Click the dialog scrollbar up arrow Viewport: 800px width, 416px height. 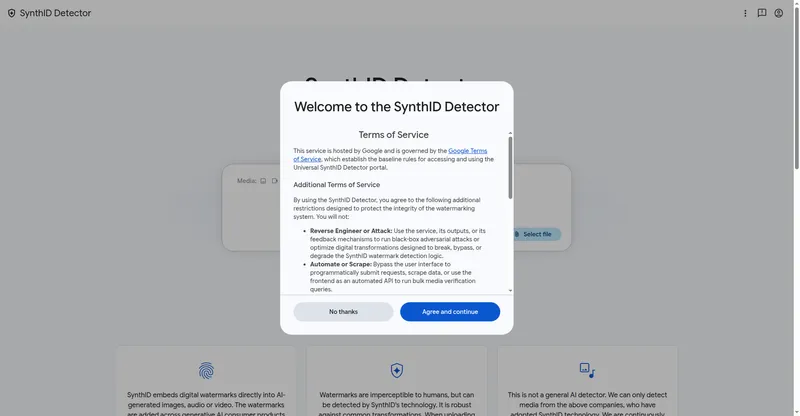click(510, 133)
